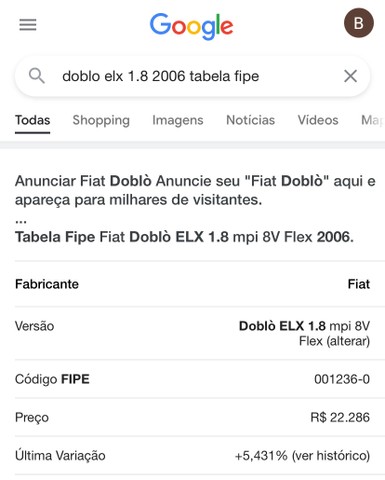Open the Tabela Fipe Fiat Doblò ELX heading

pyautogui.click(x=184, y=237)
